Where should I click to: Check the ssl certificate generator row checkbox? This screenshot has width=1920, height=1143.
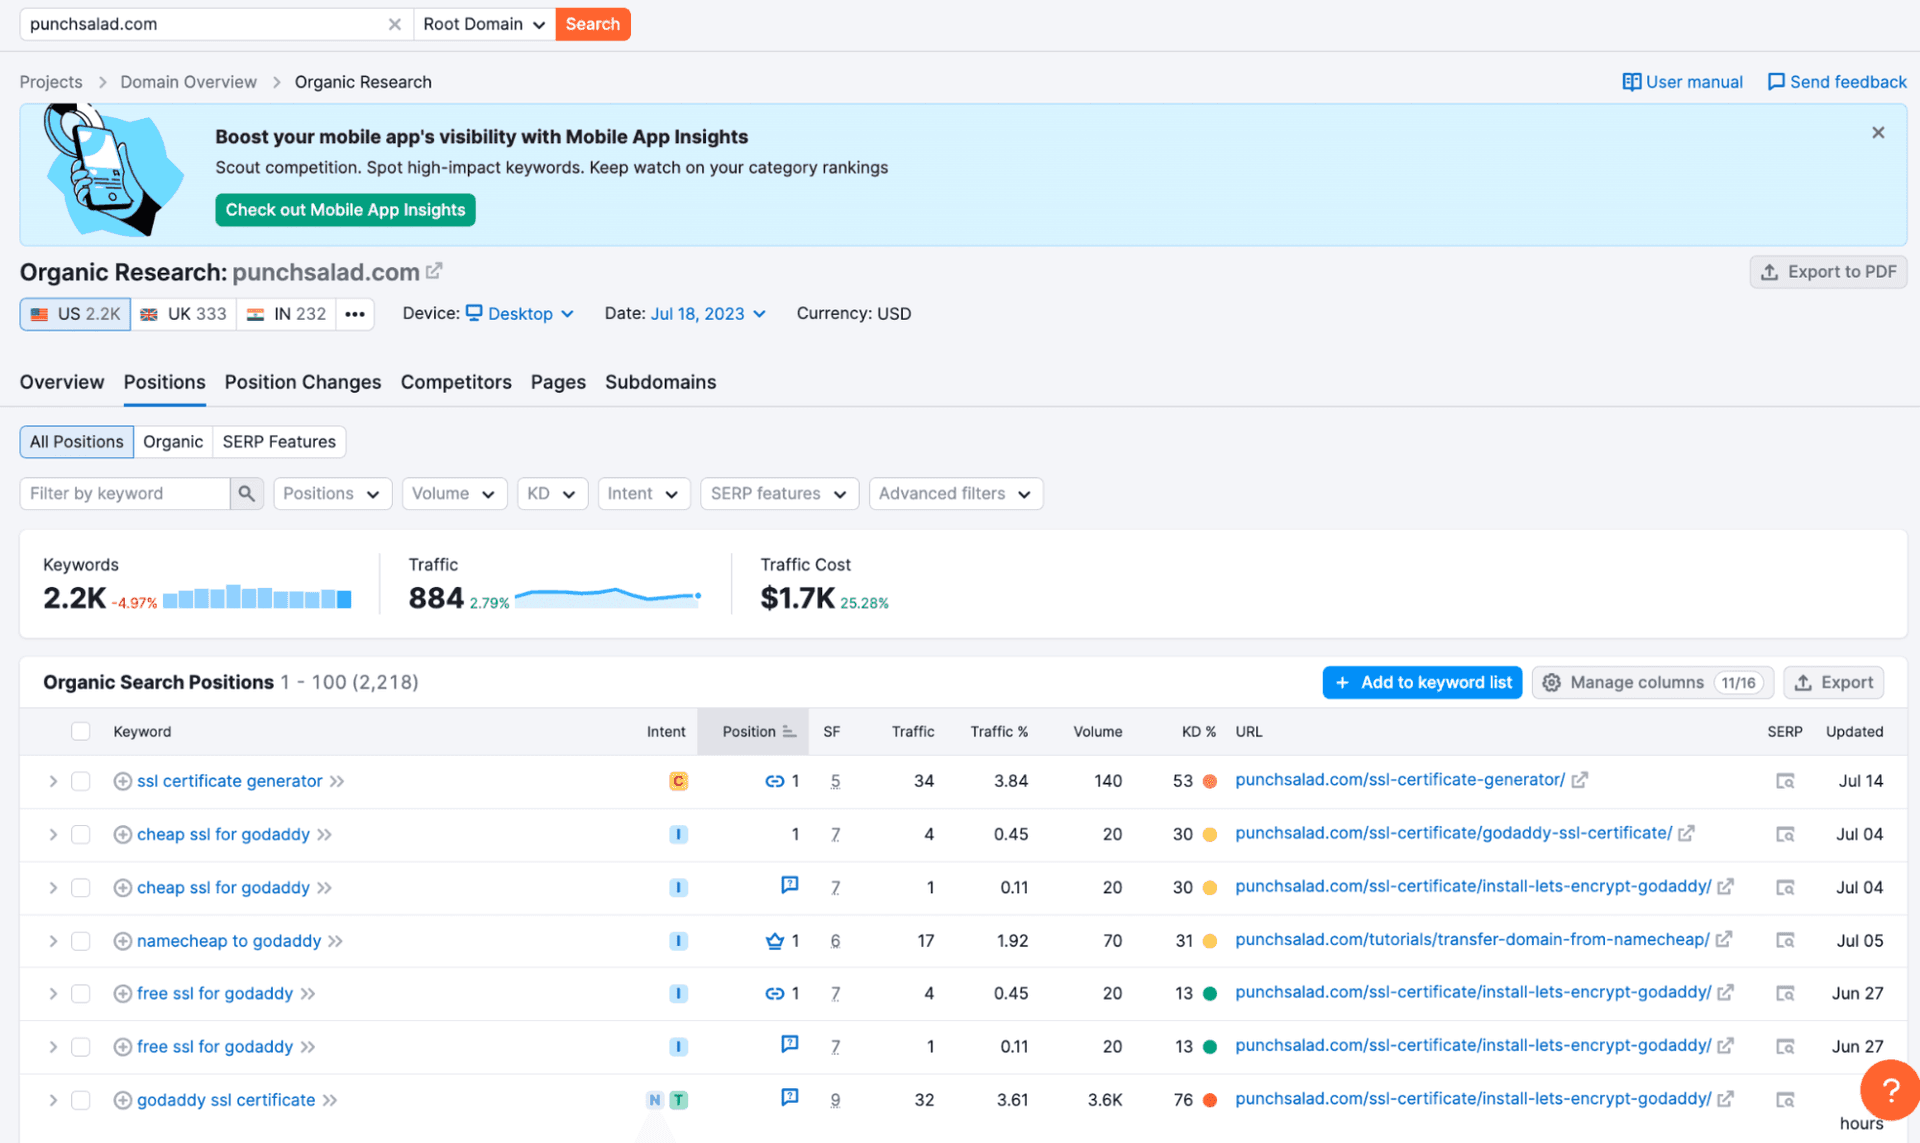click(x=81, y=781)
